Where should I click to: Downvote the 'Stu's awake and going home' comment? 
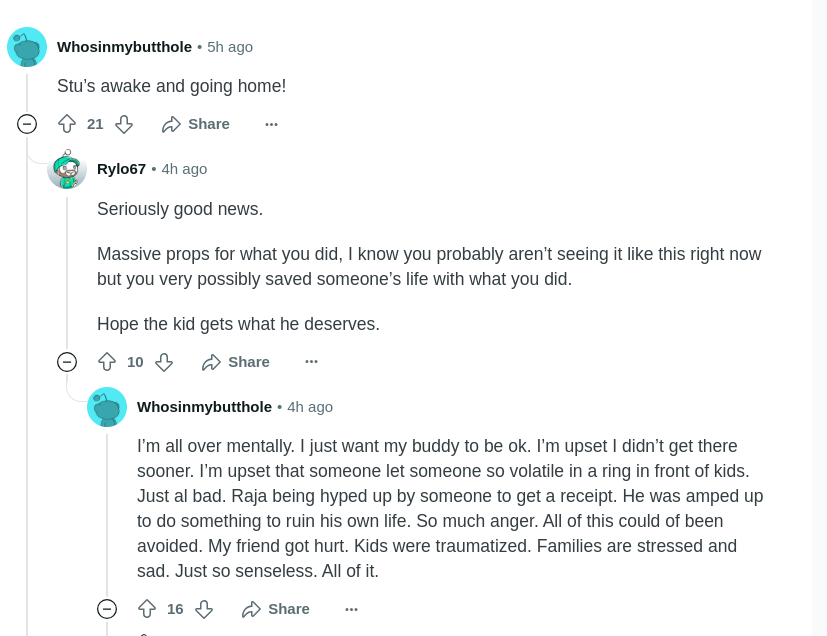tap(124, 124)
